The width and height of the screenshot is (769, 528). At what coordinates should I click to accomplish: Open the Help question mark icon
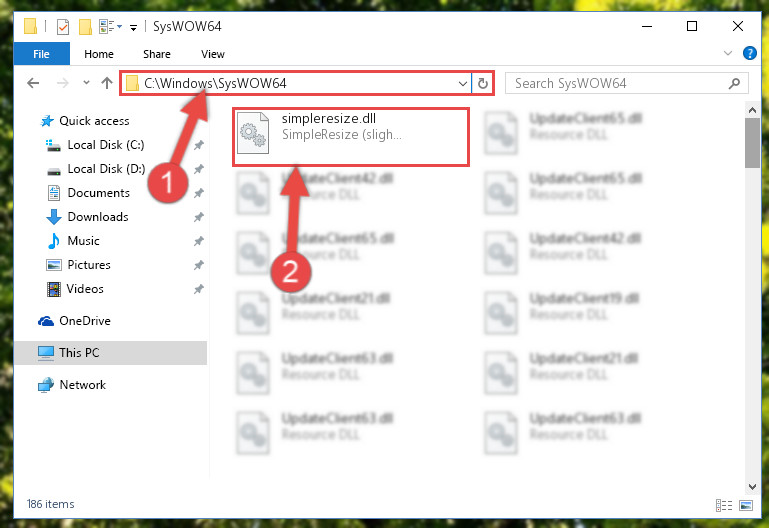749,53
